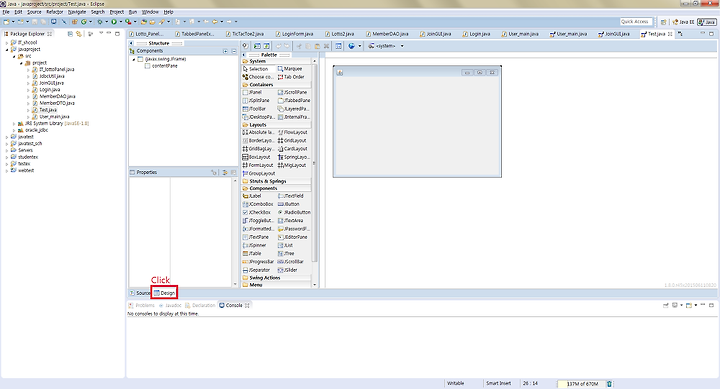The width and height of the screenshot is (720, 389).
Task: Expand the ff_shcool project
Action: [x=7, y=42]
